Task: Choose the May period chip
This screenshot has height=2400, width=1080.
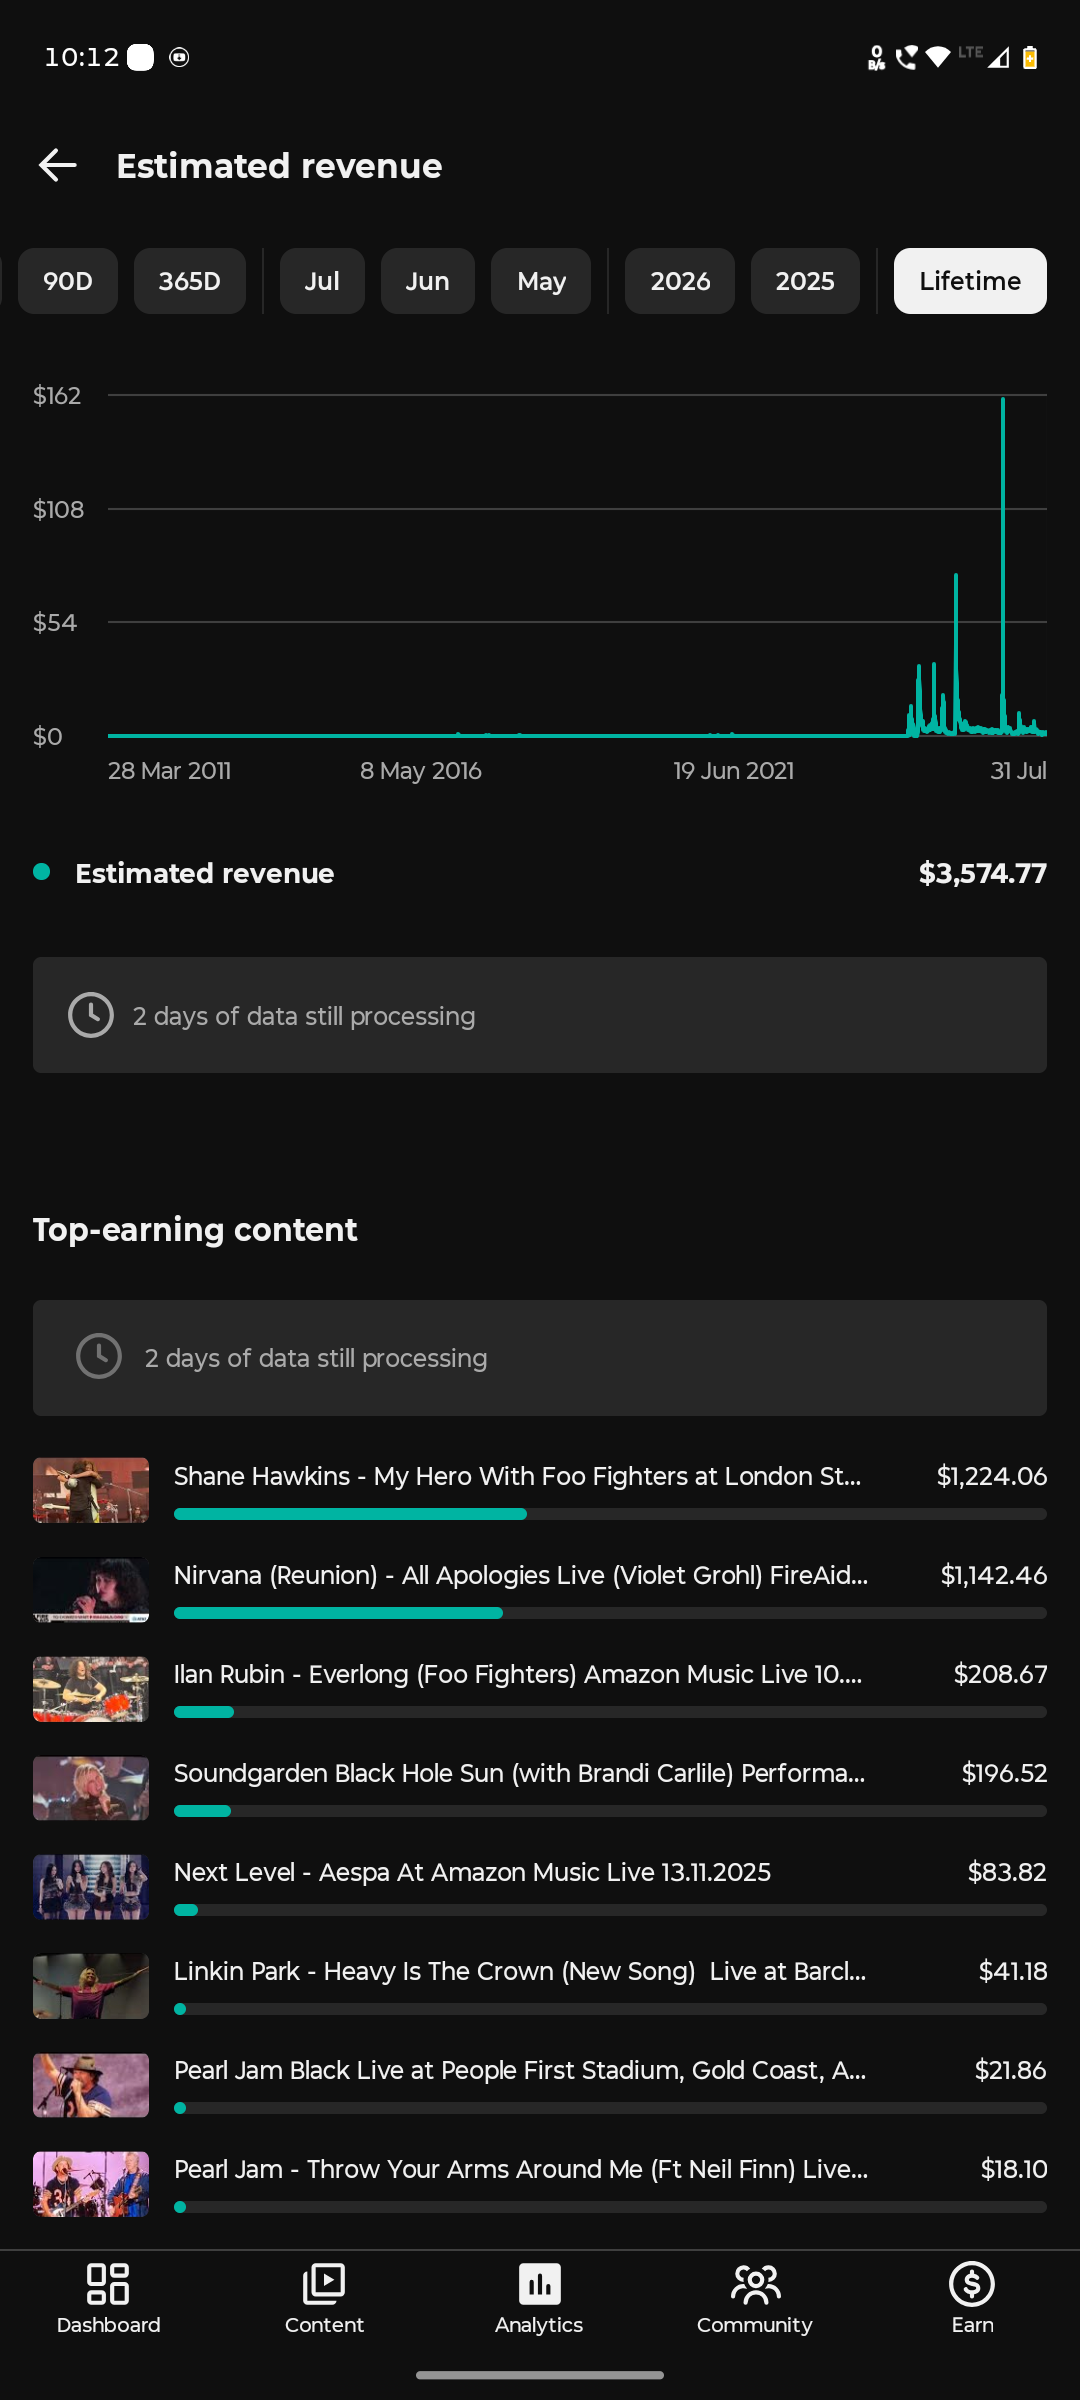Action: point(541,281)
